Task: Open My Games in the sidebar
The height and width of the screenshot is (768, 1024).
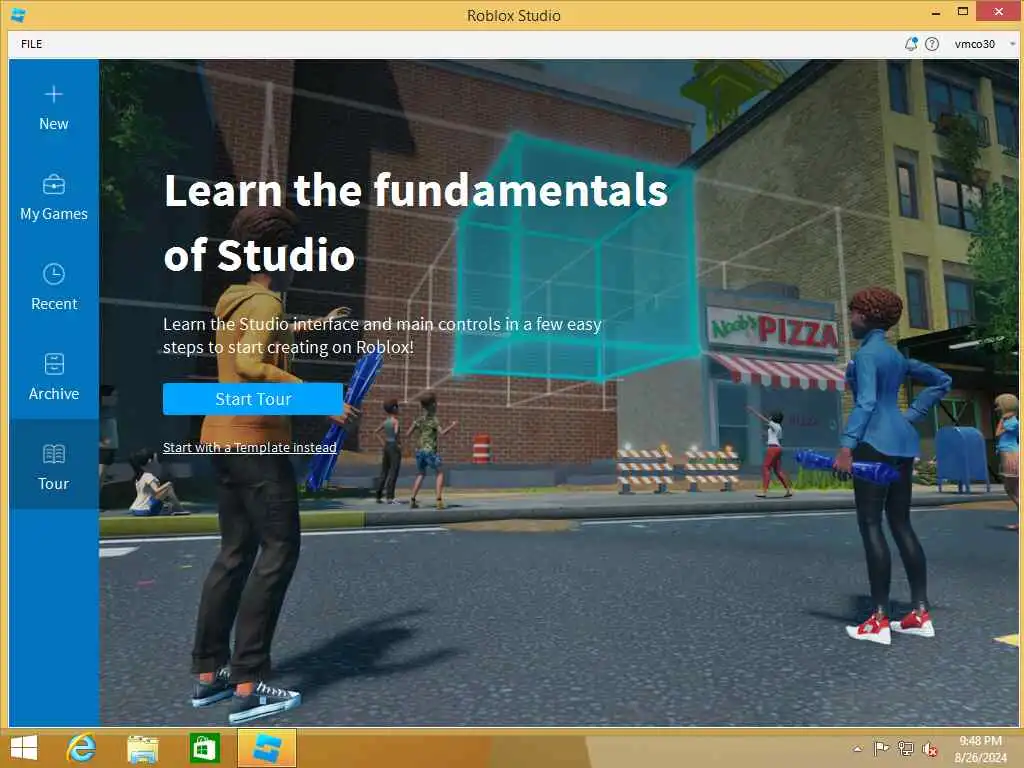Action: (x=54, y=198)
